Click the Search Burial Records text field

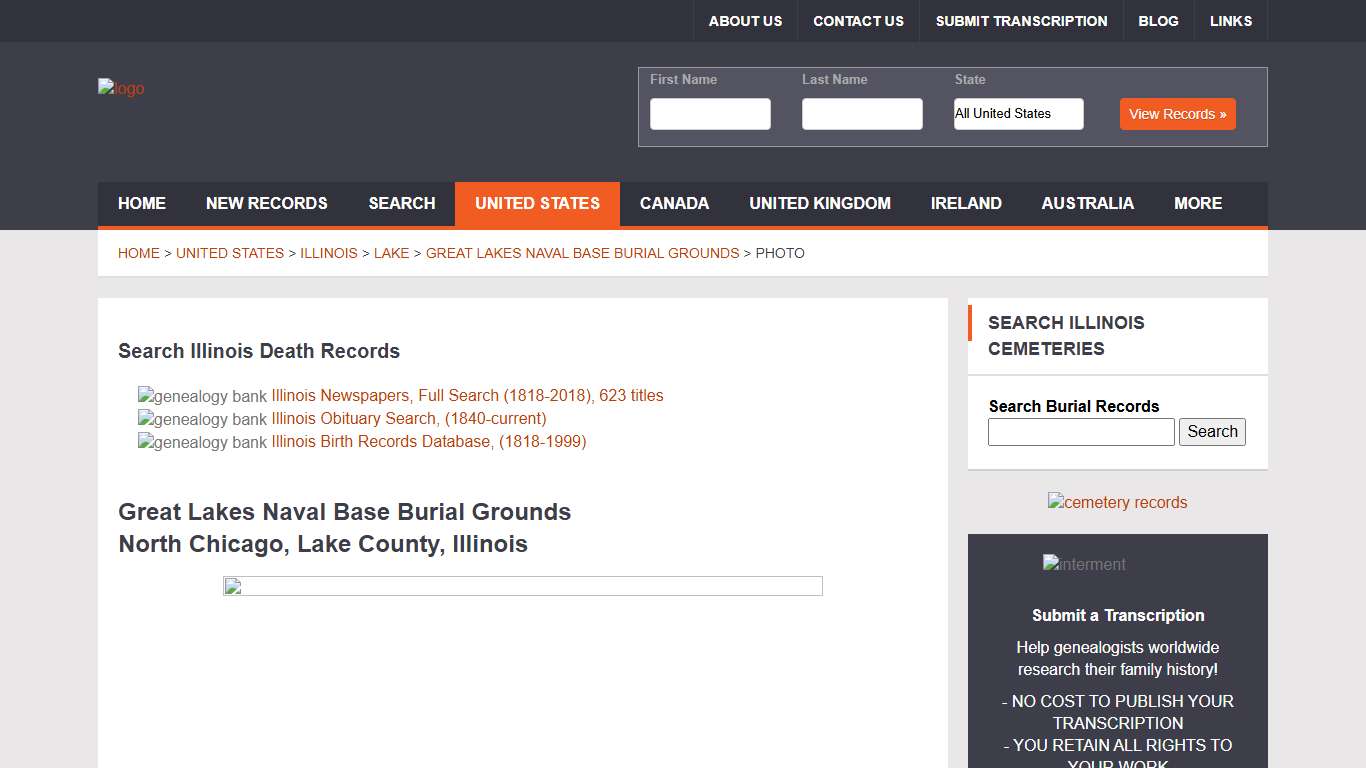[1080, 432]
